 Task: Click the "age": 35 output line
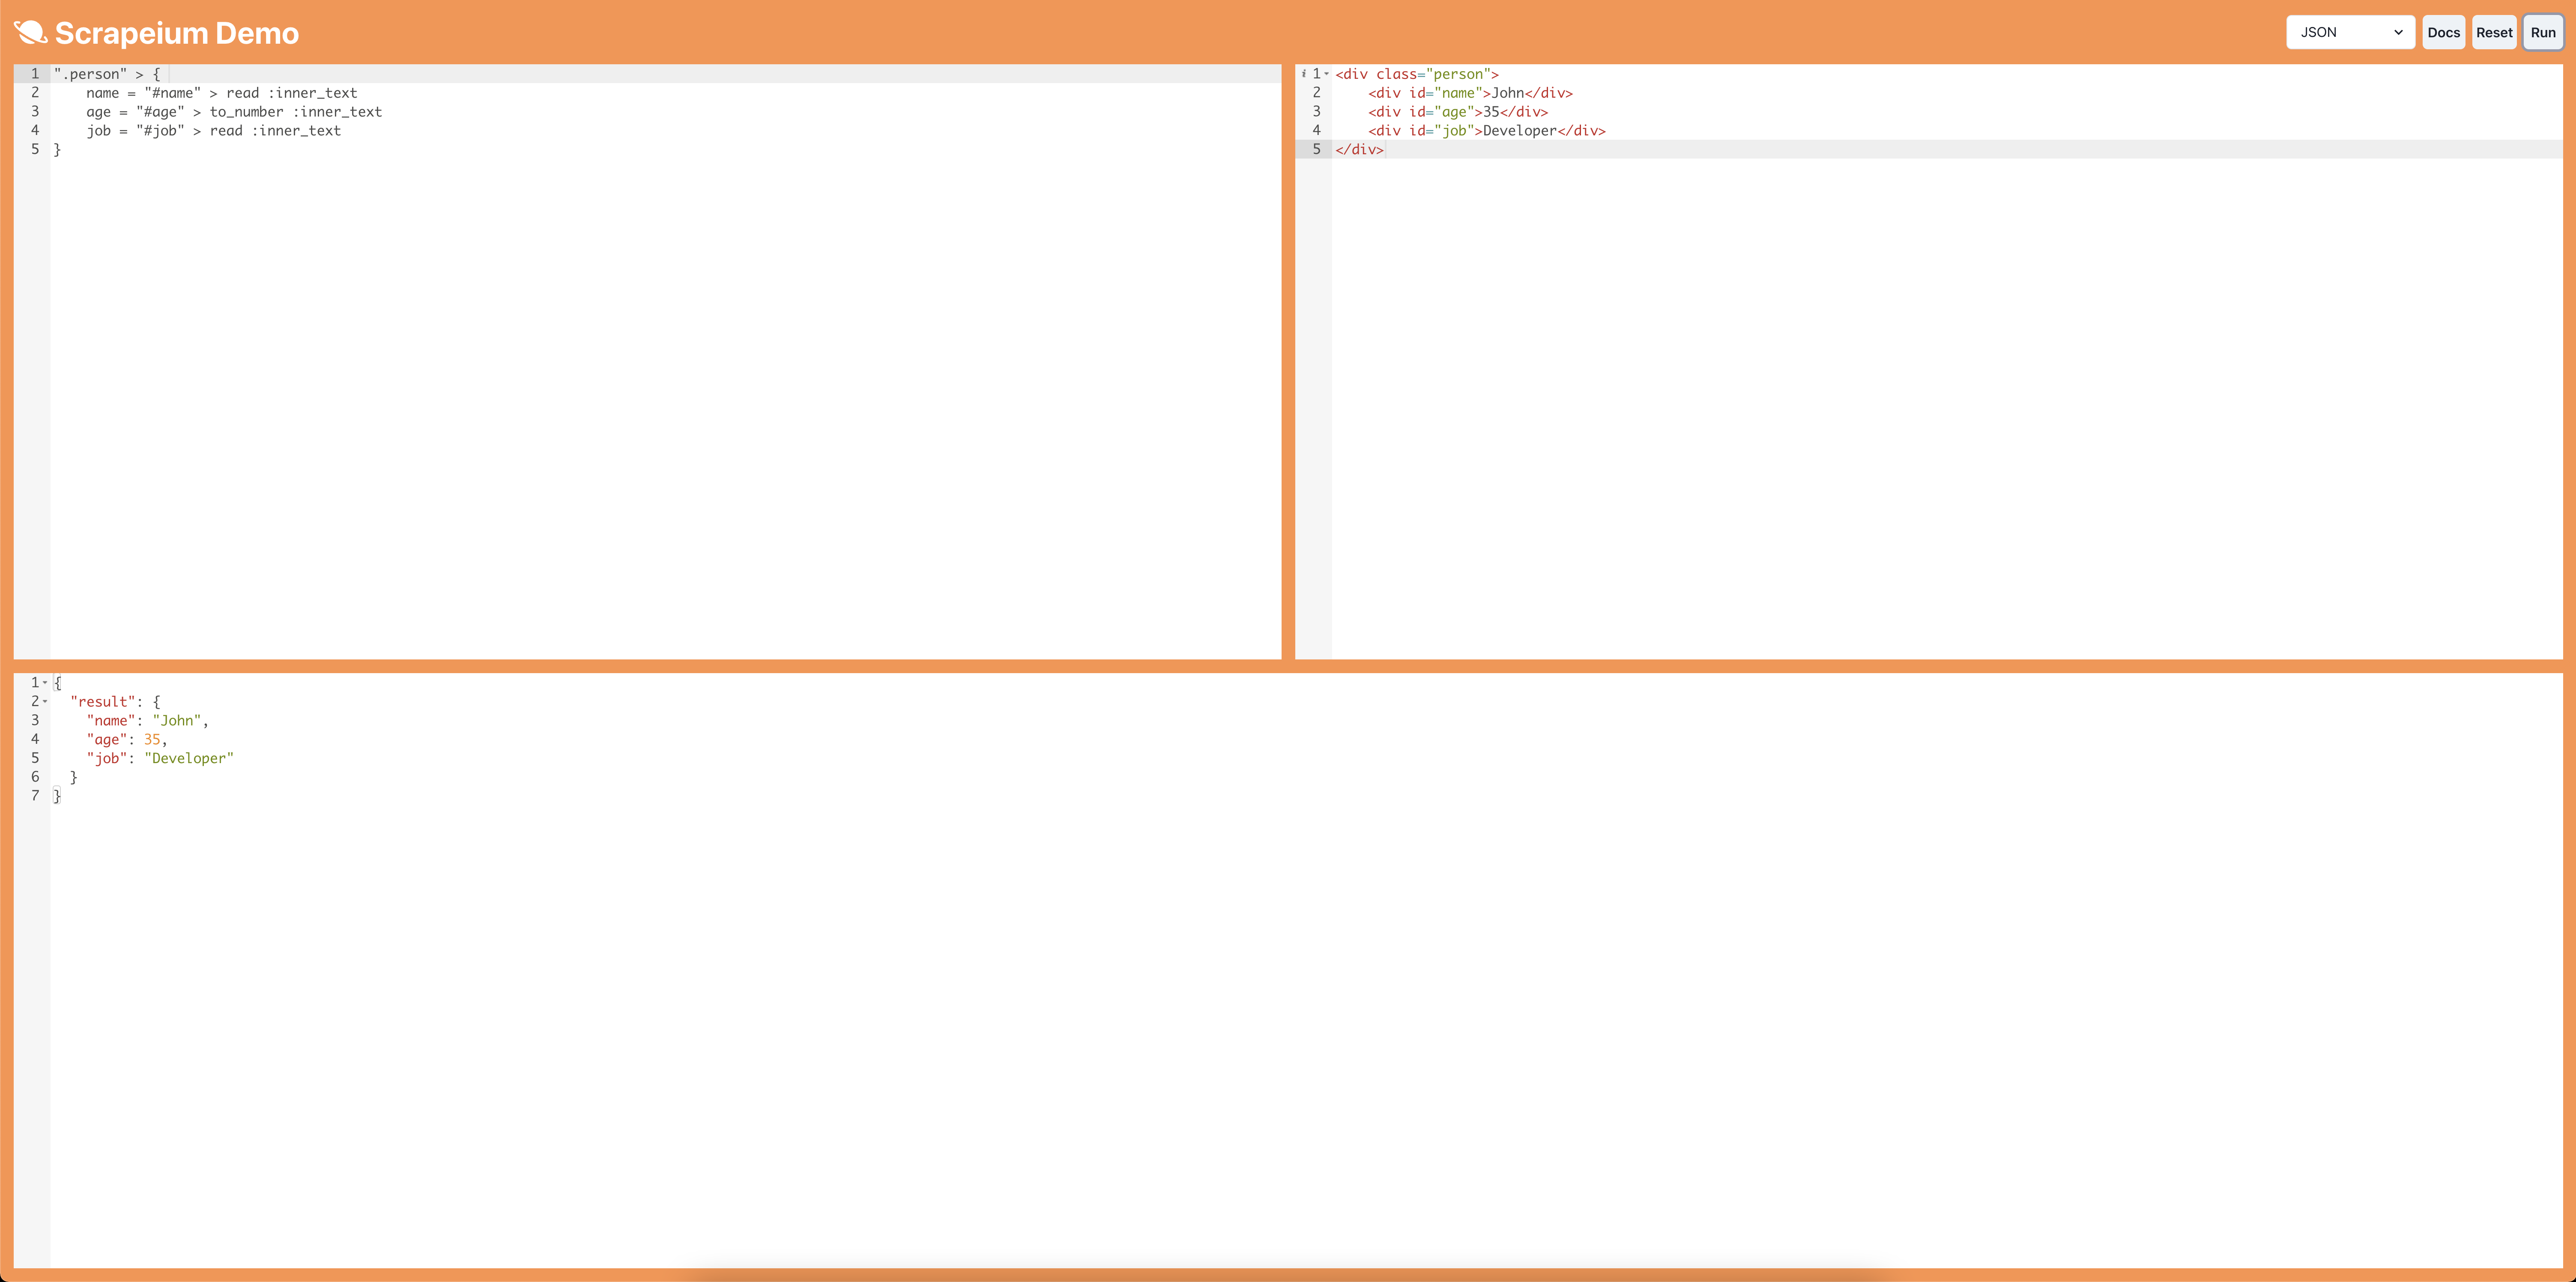127,740
